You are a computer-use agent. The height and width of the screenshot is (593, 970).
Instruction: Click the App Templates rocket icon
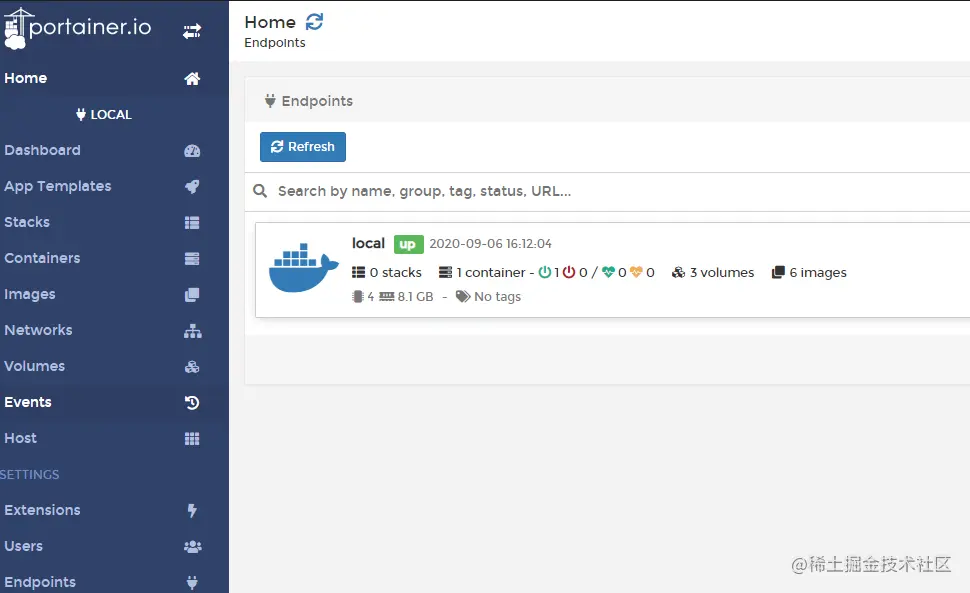pyautogui.click(x=192, y=186)
